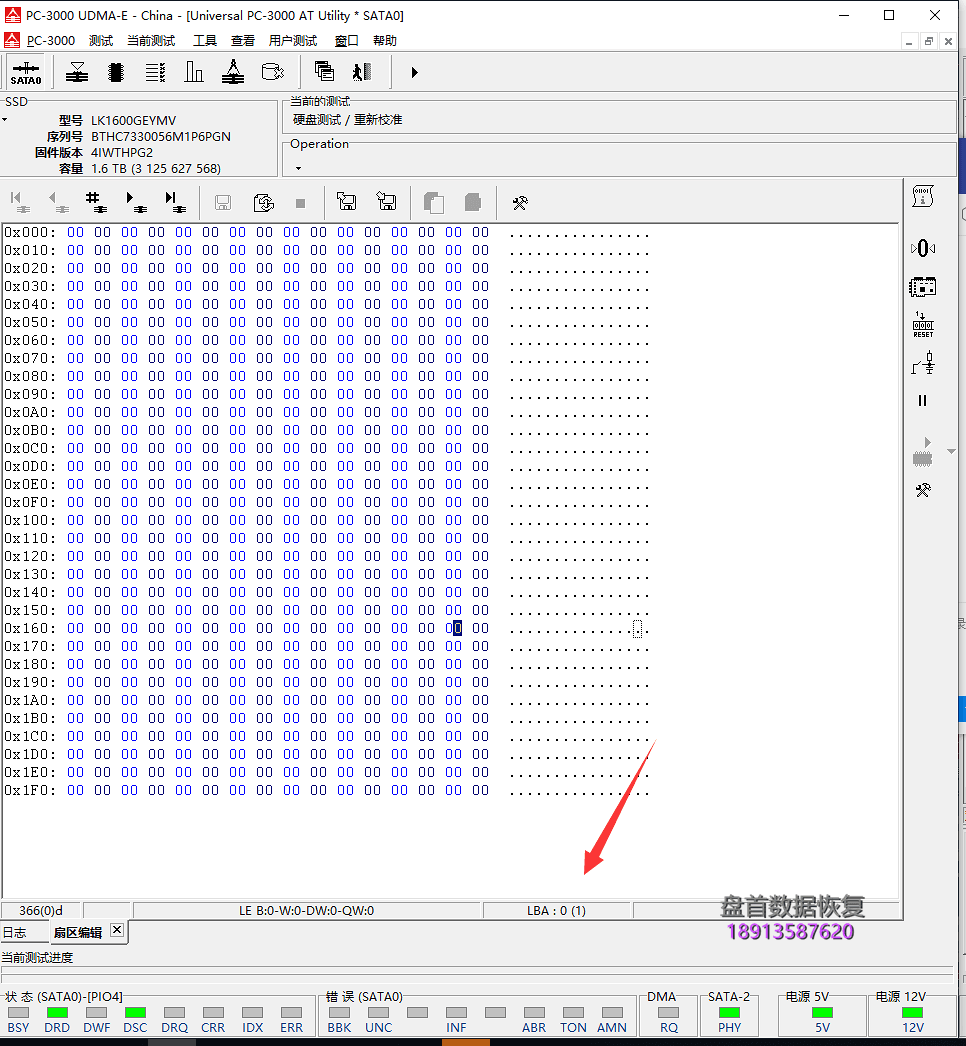Select the SATA0 port button

tap(26, 73)
